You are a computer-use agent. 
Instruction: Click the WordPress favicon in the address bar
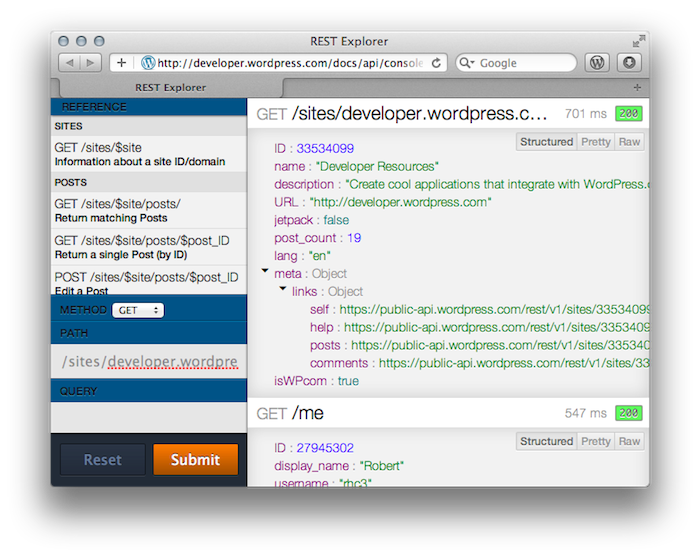tap(149, 63)
